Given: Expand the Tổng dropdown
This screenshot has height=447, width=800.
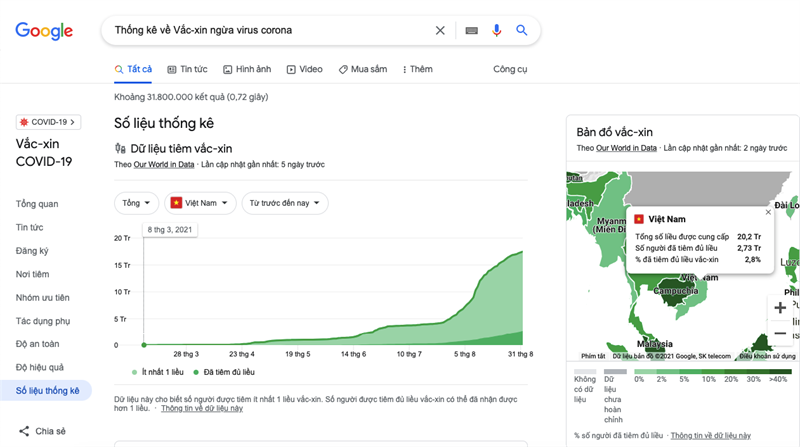Looking at the screenshot, I should click(x=136, y=203).
